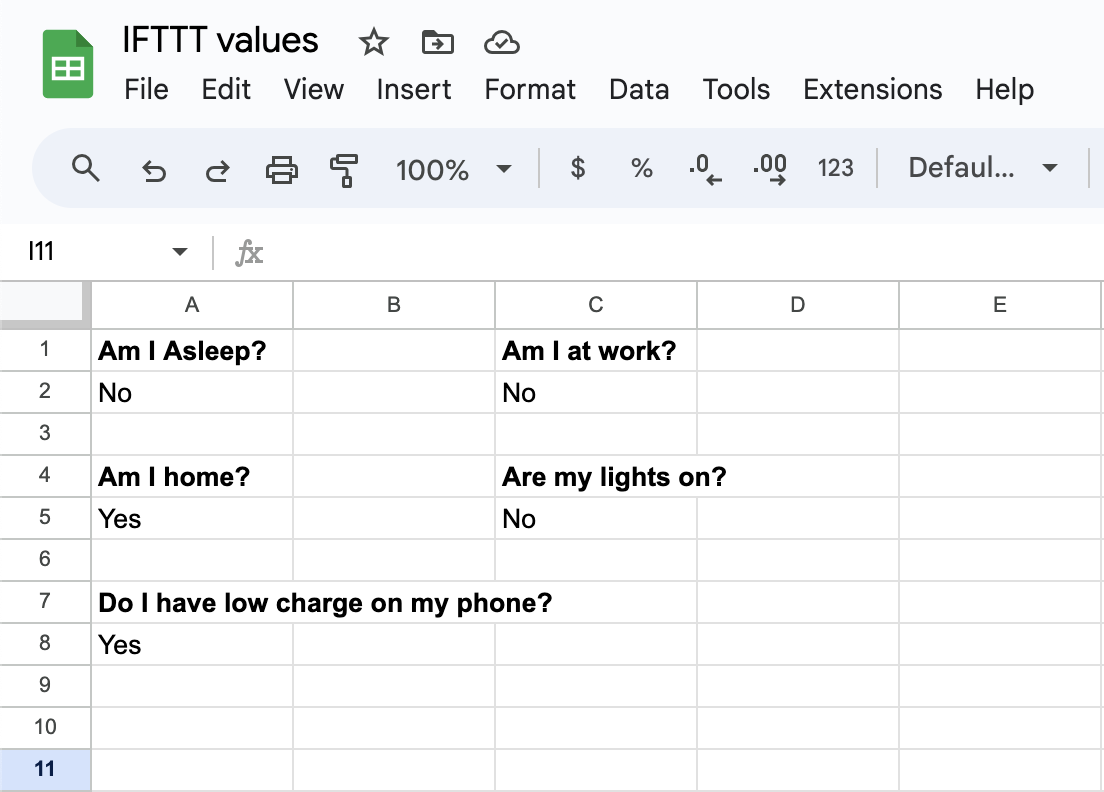
Task: Star the IFTTT values spreadsheet
Action: point(373,42)
